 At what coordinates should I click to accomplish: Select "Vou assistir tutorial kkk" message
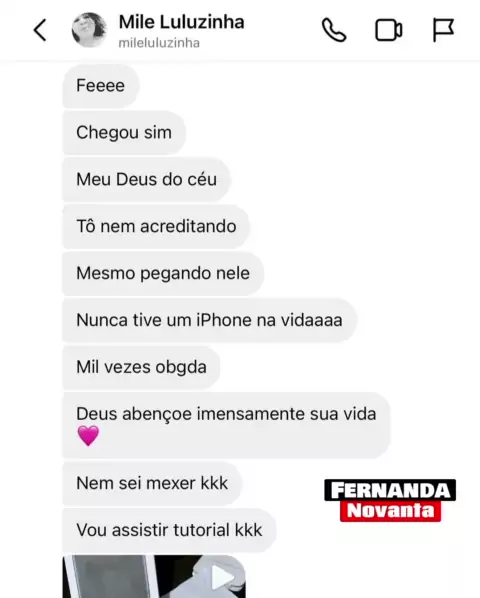169,530
